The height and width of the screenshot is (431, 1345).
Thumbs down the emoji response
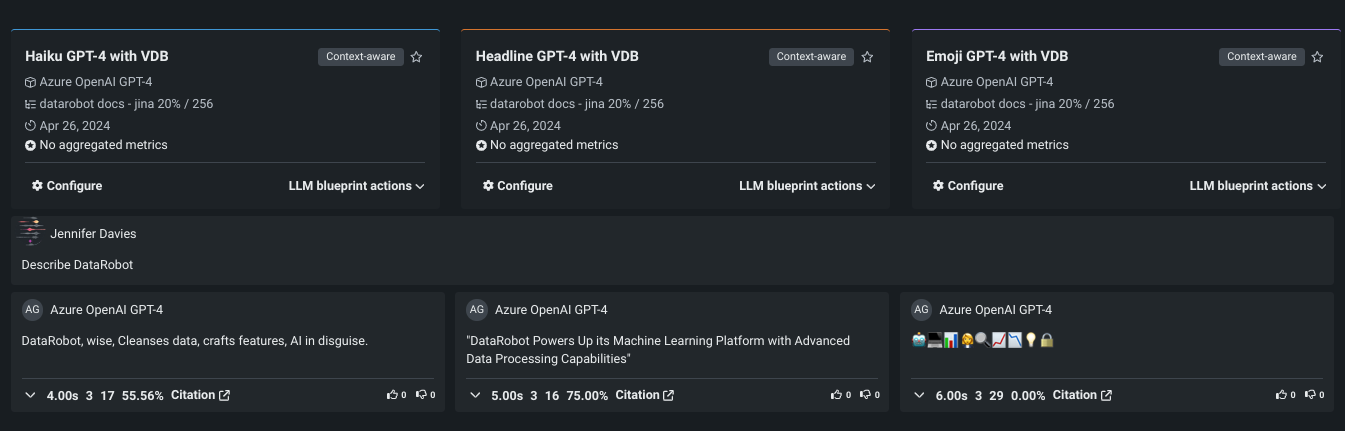pyautogui.click(x=1309, y=395)
